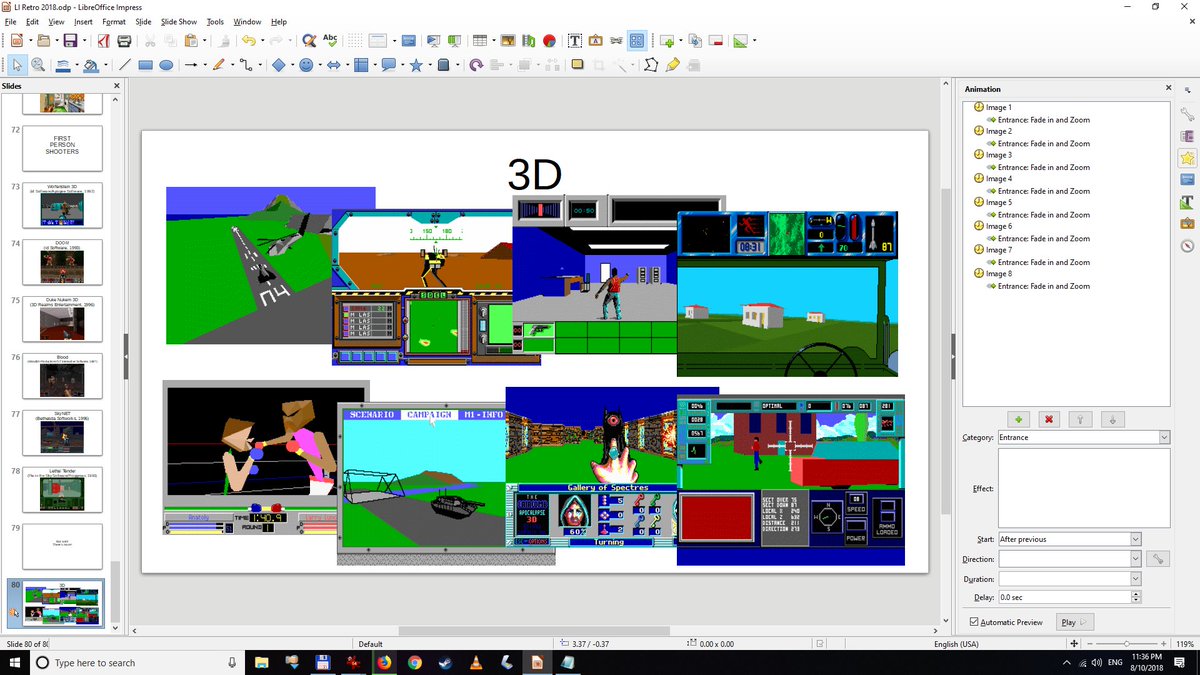Open the File menu
The width and height of the screenshot is (1200, 675).
tap(12, 21)
